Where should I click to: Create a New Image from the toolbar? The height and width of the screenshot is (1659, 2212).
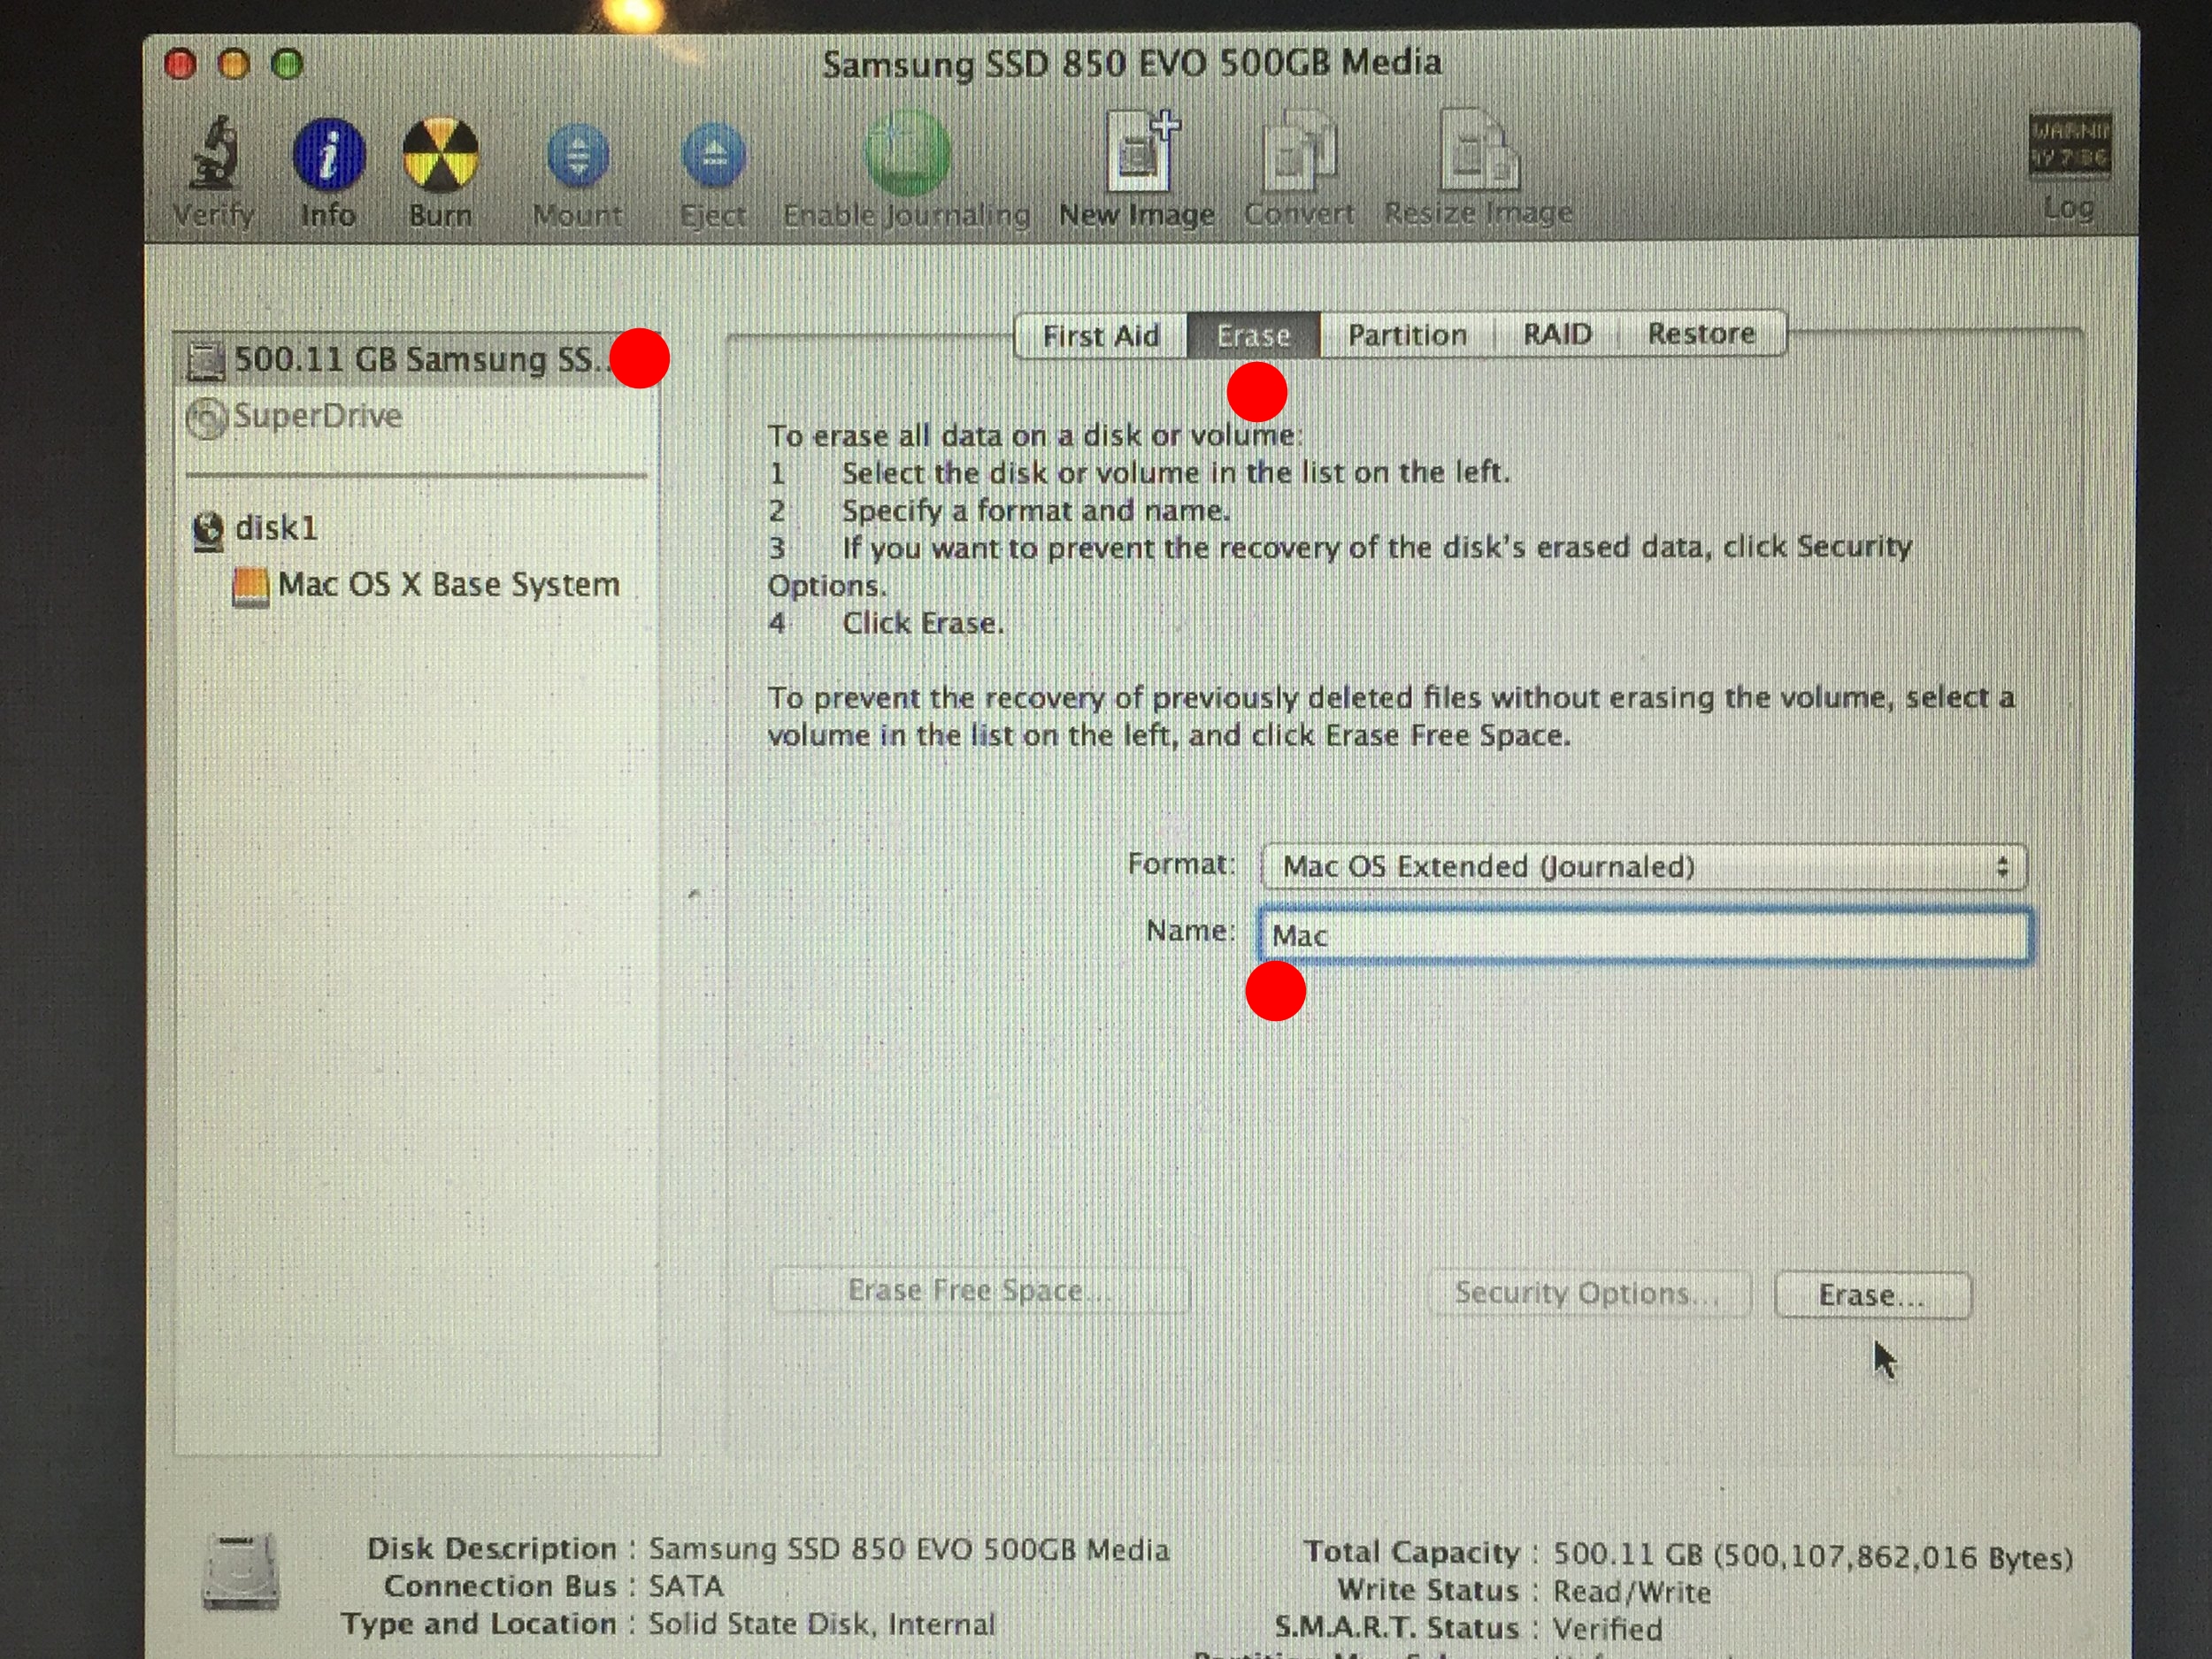[x=1141, y=151]
